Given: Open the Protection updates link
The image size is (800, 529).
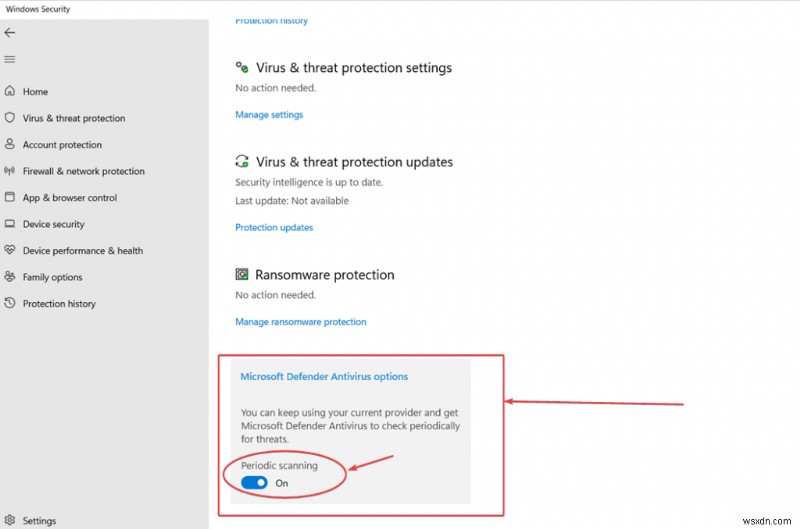Looking at the screenshot, I should [x=274, y=228].
